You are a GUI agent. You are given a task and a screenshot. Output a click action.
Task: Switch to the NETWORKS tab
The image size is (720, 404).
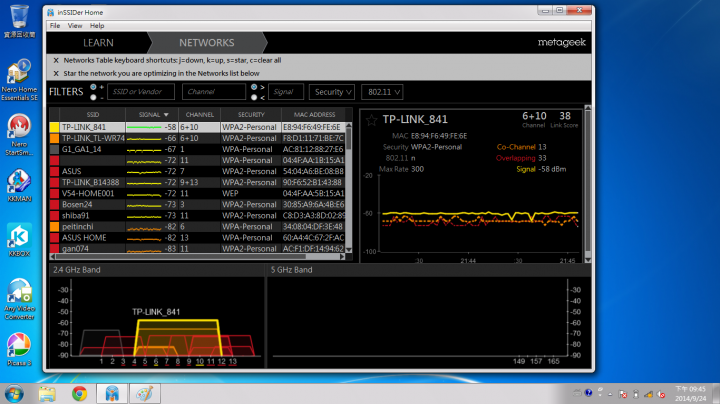click(207, 43)
